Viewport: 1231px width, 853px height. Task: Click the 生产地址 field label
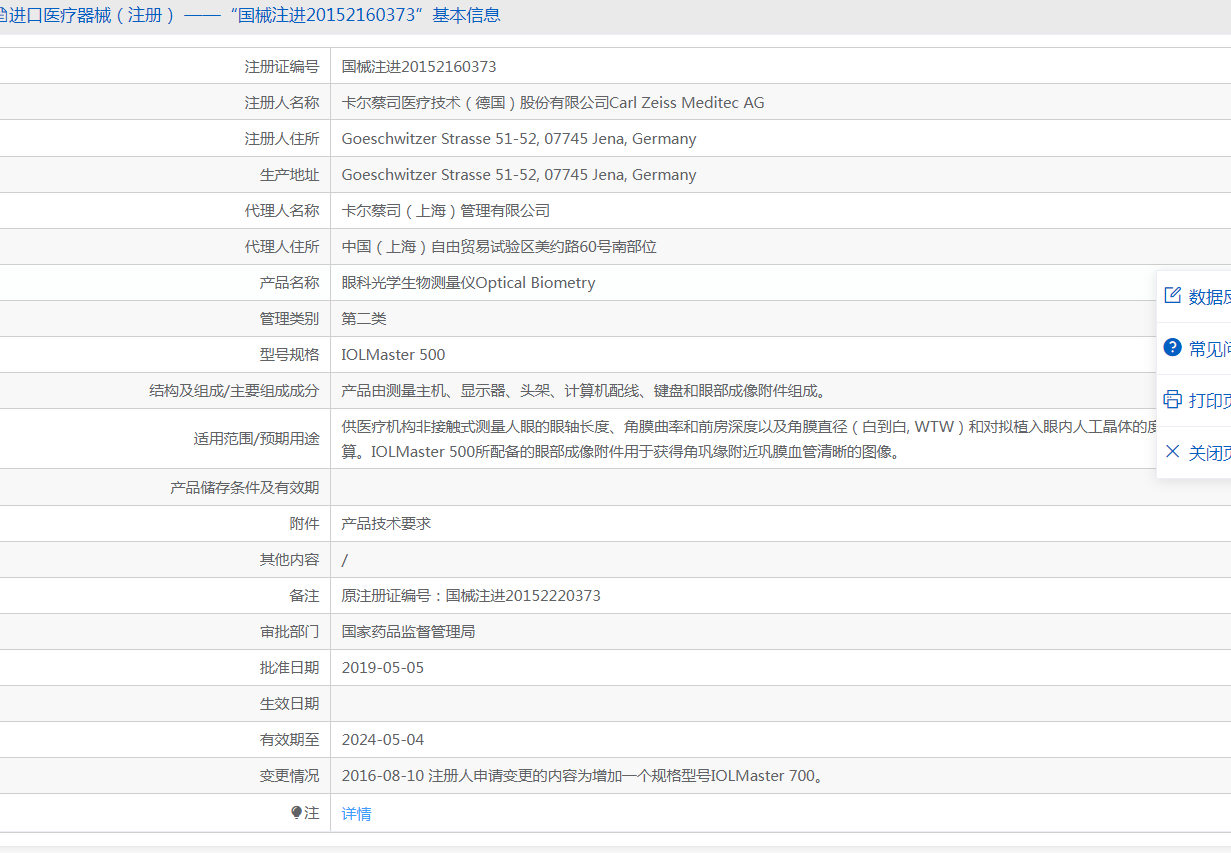[290, 175]
